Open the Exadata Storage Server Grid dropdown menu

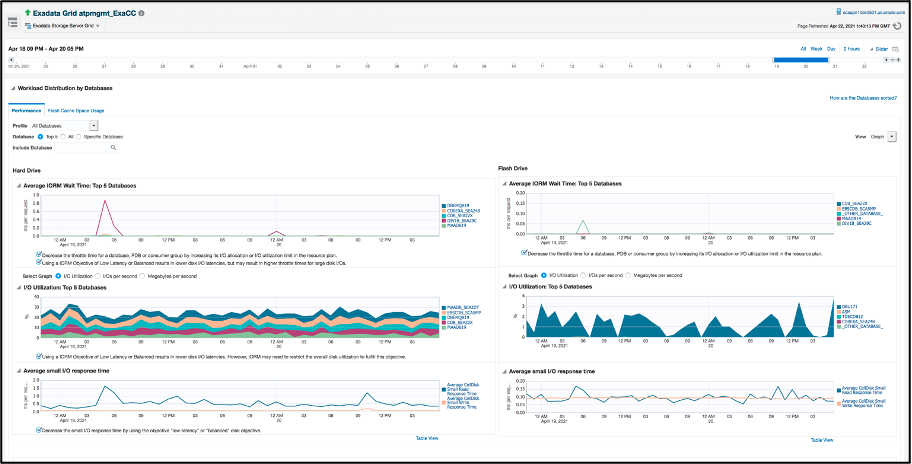[98, 26]
